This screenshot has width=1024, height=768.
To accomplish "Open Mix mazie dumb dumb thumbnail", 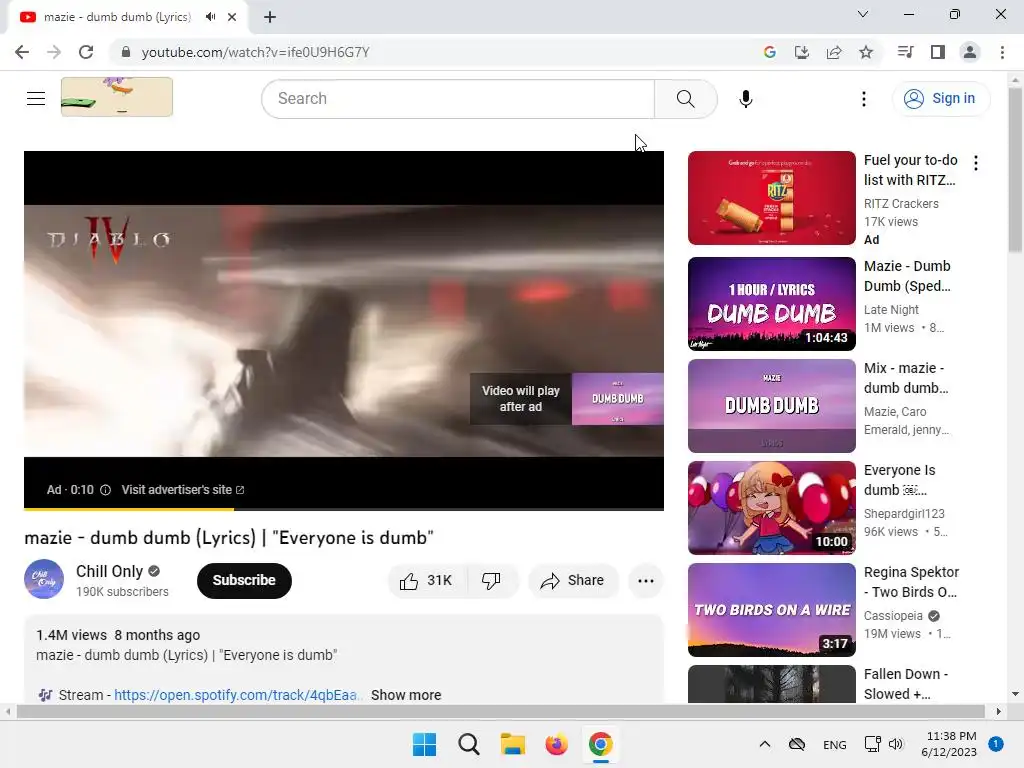I will pos(772,406).
